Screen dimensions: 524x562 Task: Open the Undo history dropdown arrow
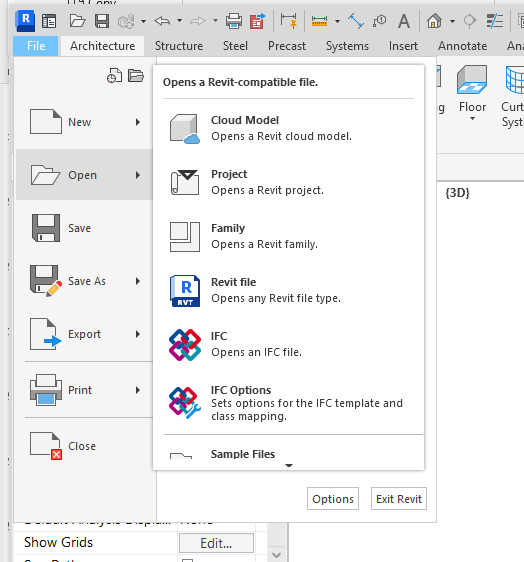179,21
